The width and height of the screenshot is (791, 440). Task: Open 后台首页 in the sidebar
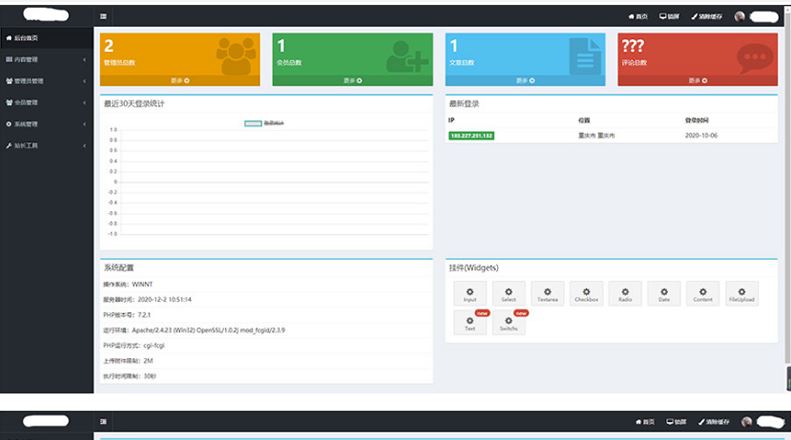[x=46, y=38]
